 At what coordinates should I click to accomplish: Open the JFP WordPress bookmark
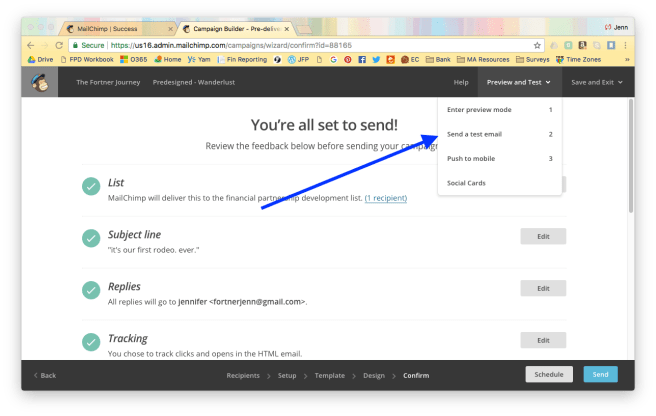pos(298,59)
